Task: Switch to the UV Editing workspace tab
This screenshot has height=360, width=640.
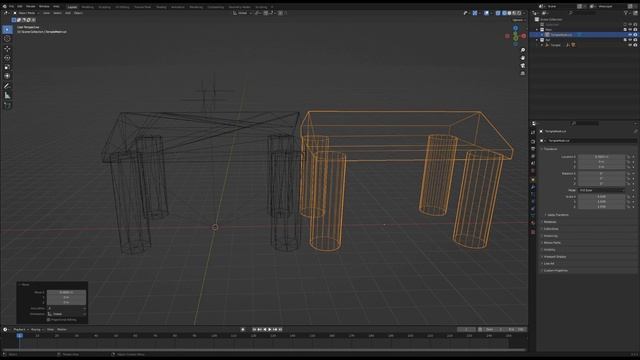Action: [122, 7]
